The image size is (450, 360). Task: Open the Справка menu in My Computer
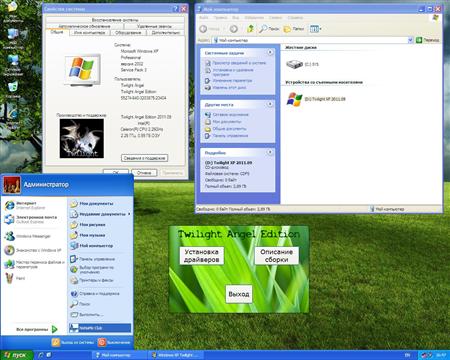coord(295,18)
